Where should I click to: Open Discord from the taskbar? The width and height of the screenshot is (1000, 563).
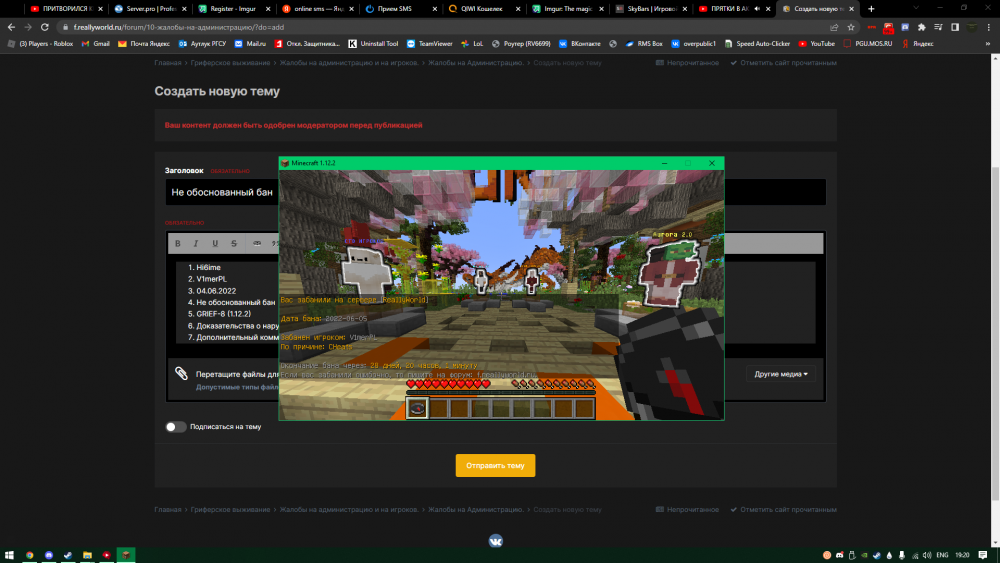pyautogui.click(x=48, y=555)
